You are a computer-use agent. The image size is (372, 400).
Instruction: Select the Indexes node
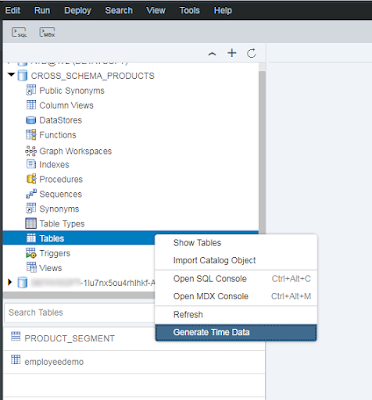click(54, 164)
